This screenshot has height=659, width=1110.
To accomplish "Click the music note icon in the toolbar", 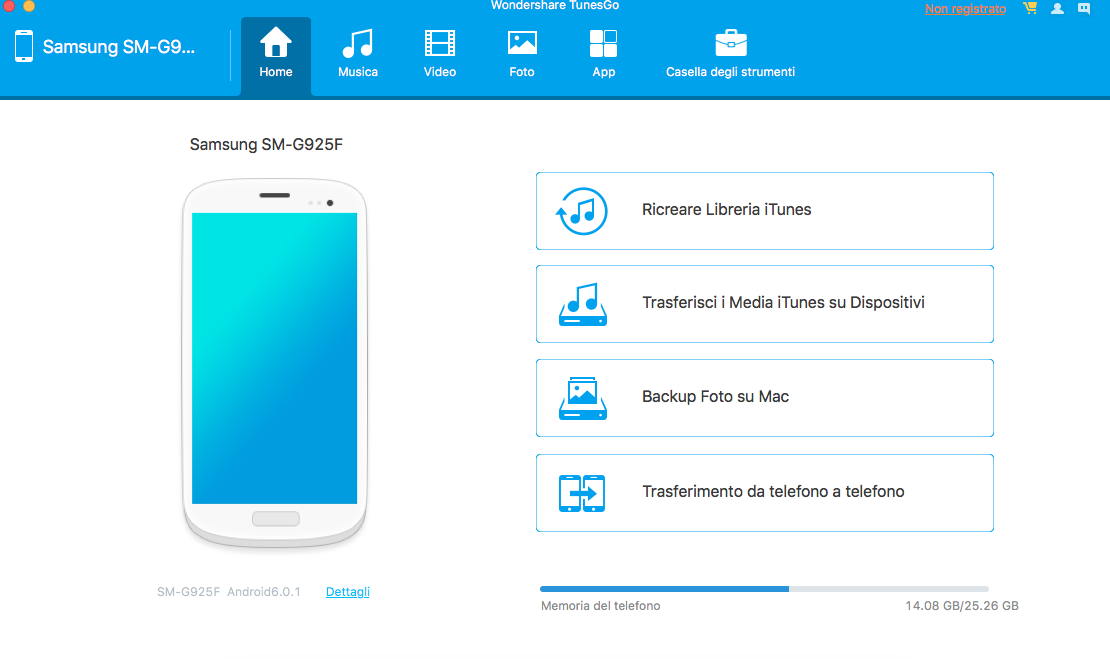I will (357, 43).
